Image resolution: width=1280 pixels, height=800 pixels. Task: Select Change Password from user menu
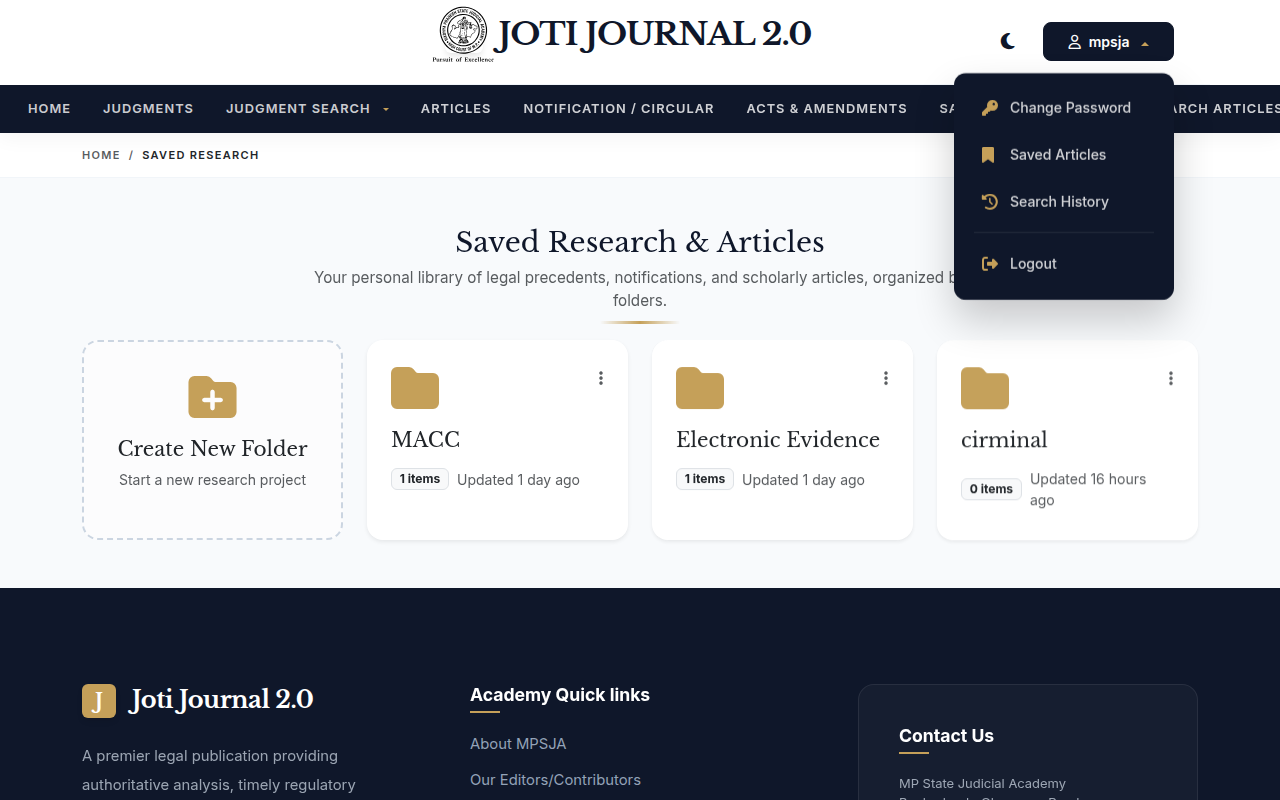(x=1064, y=108)
